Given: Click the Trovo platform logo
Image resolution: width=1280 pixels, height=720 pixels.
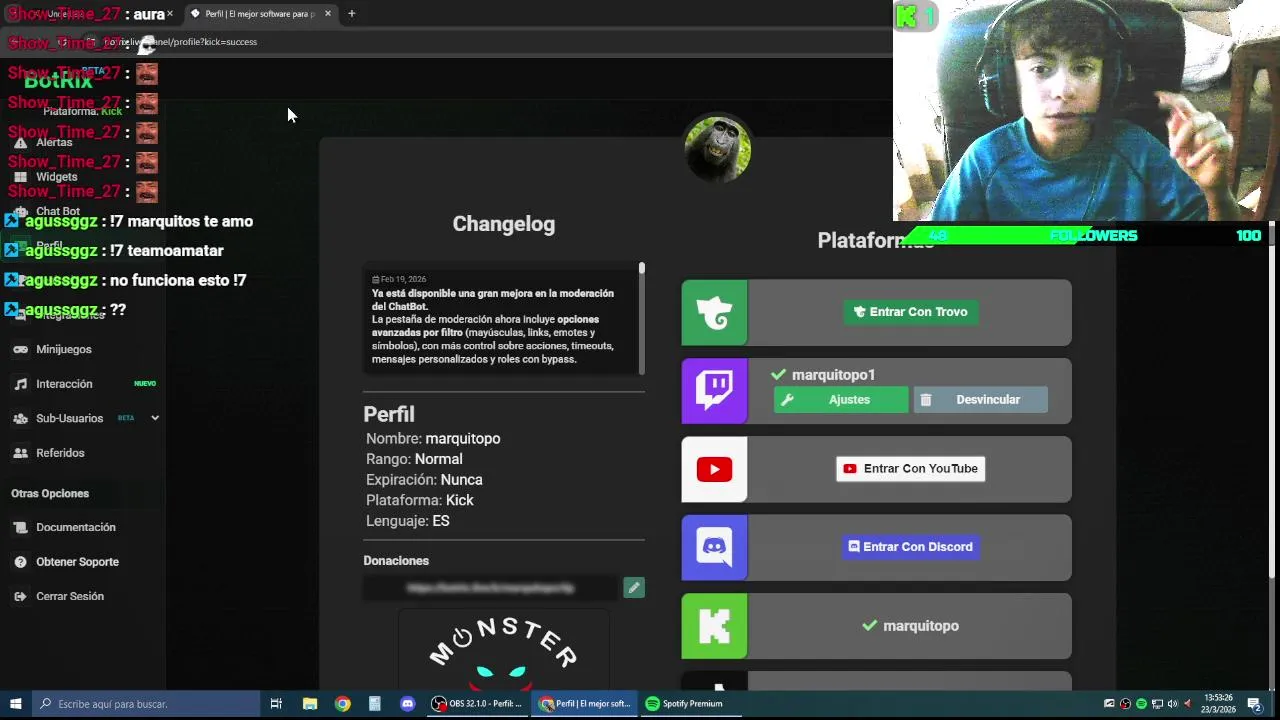Looking at the screenshot, I should click(714, 313).
